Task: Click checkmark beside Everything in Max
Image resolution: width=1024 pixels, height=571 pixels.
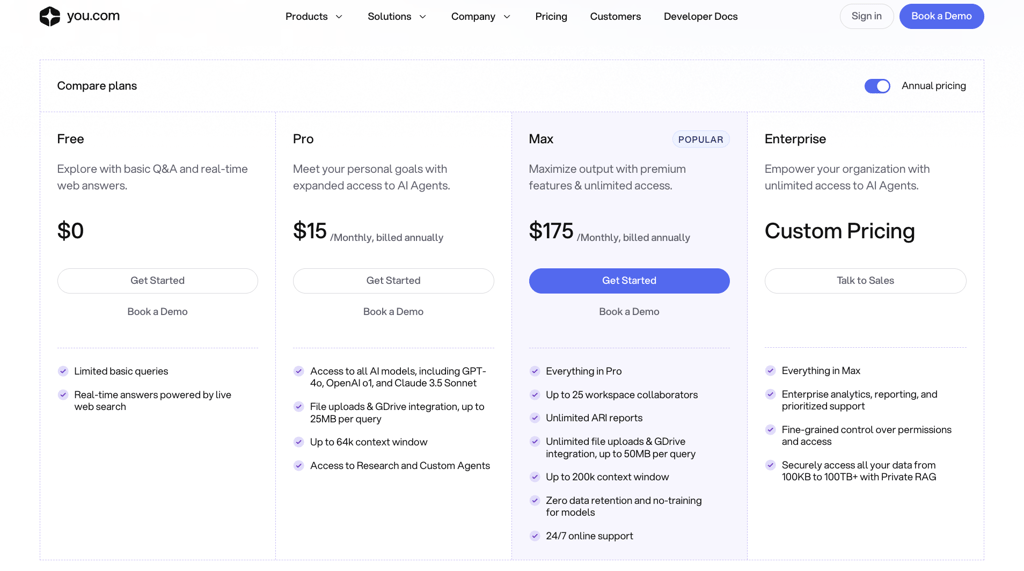Action: click(x=770, y=370)
